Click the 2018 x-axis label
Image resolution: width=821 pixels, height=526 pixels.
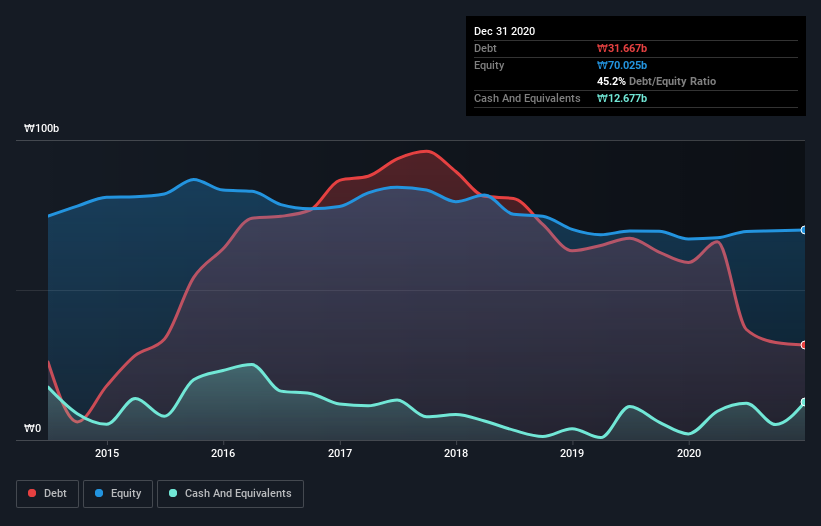click(x=456, y=453)
